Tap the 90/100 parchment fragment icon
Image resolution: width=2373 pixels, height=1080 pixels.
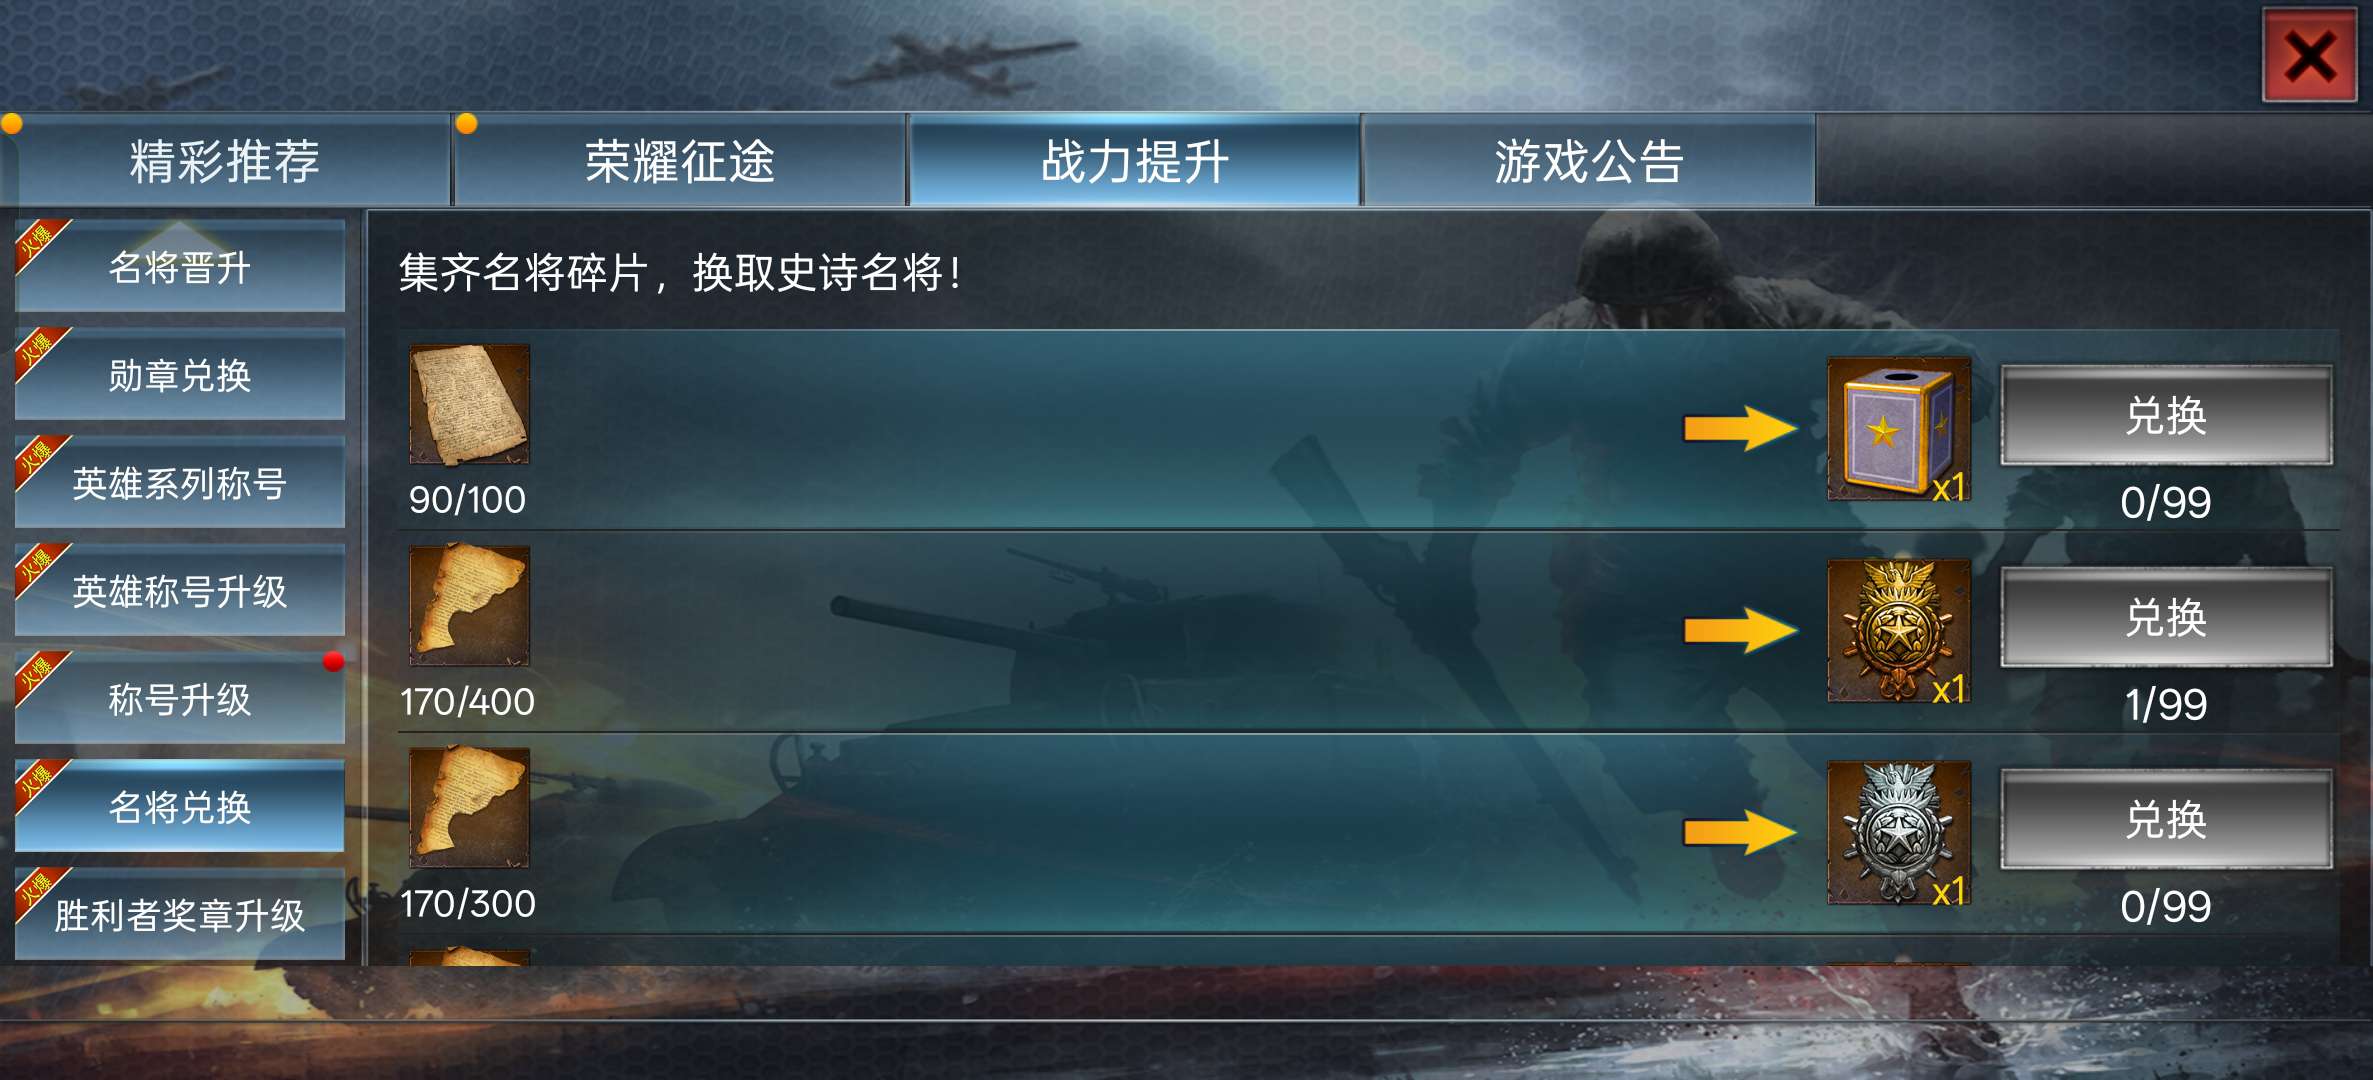coord(469,404)
